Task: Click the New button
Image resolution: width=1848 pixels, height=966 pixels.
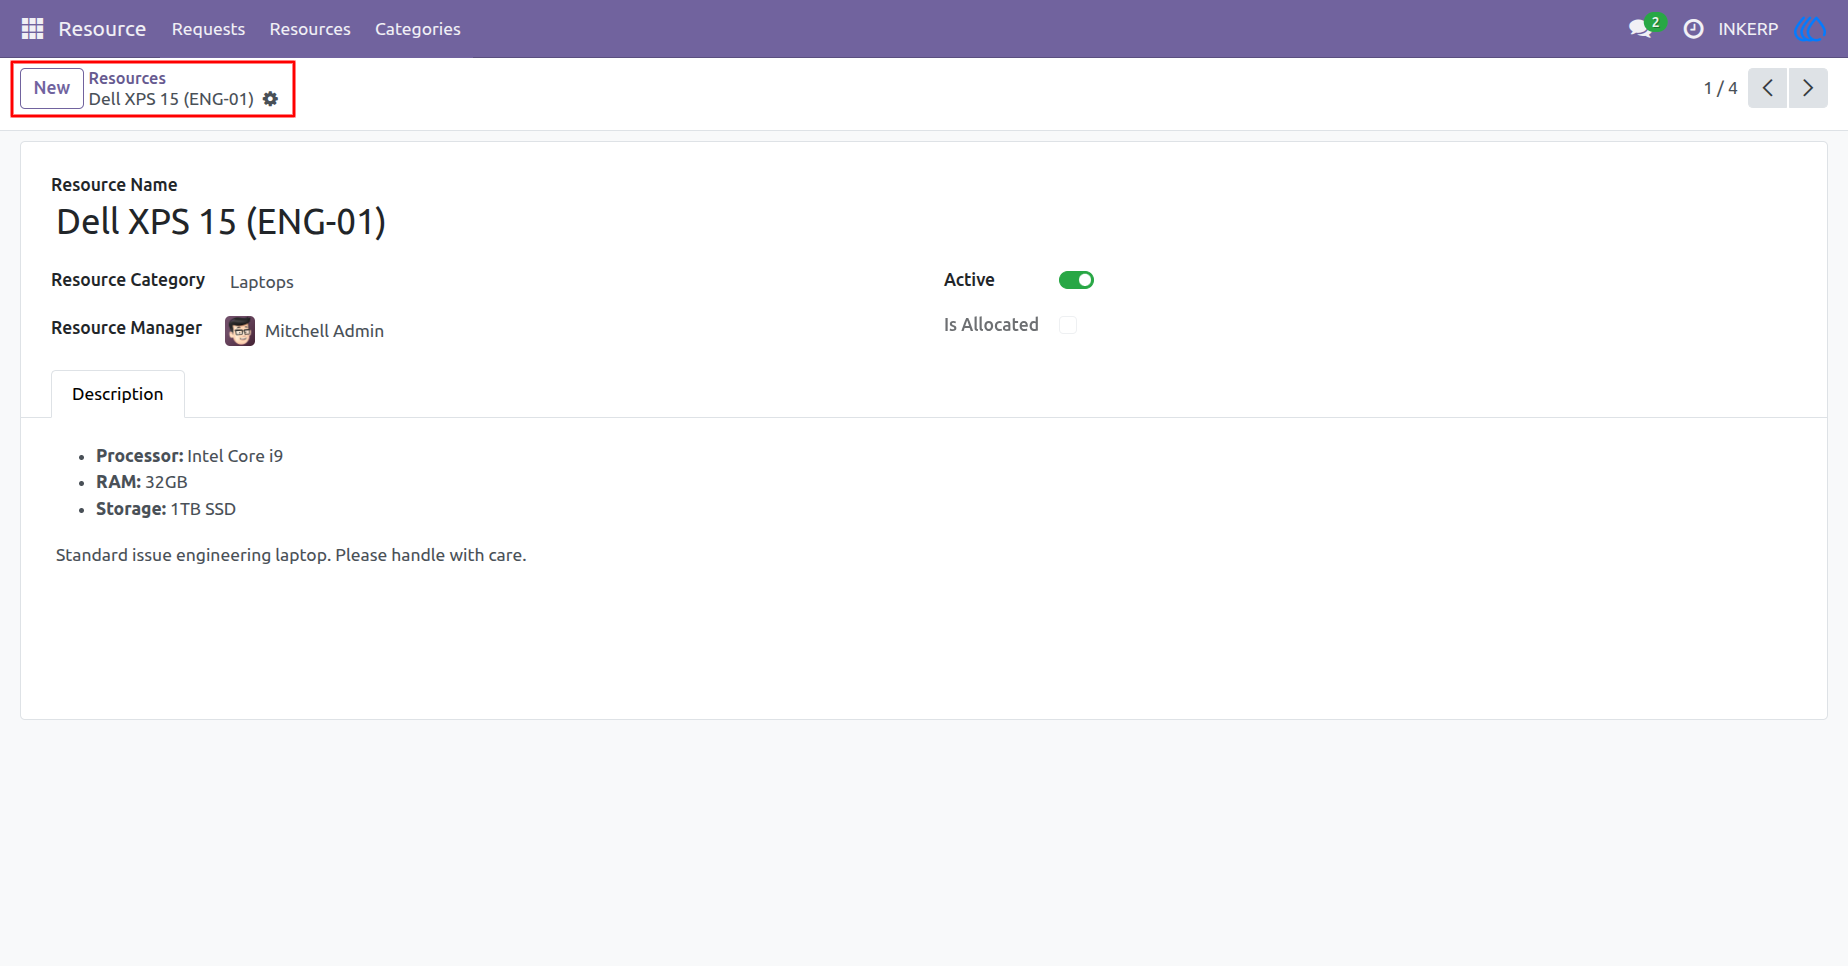Action: (52, 88)
